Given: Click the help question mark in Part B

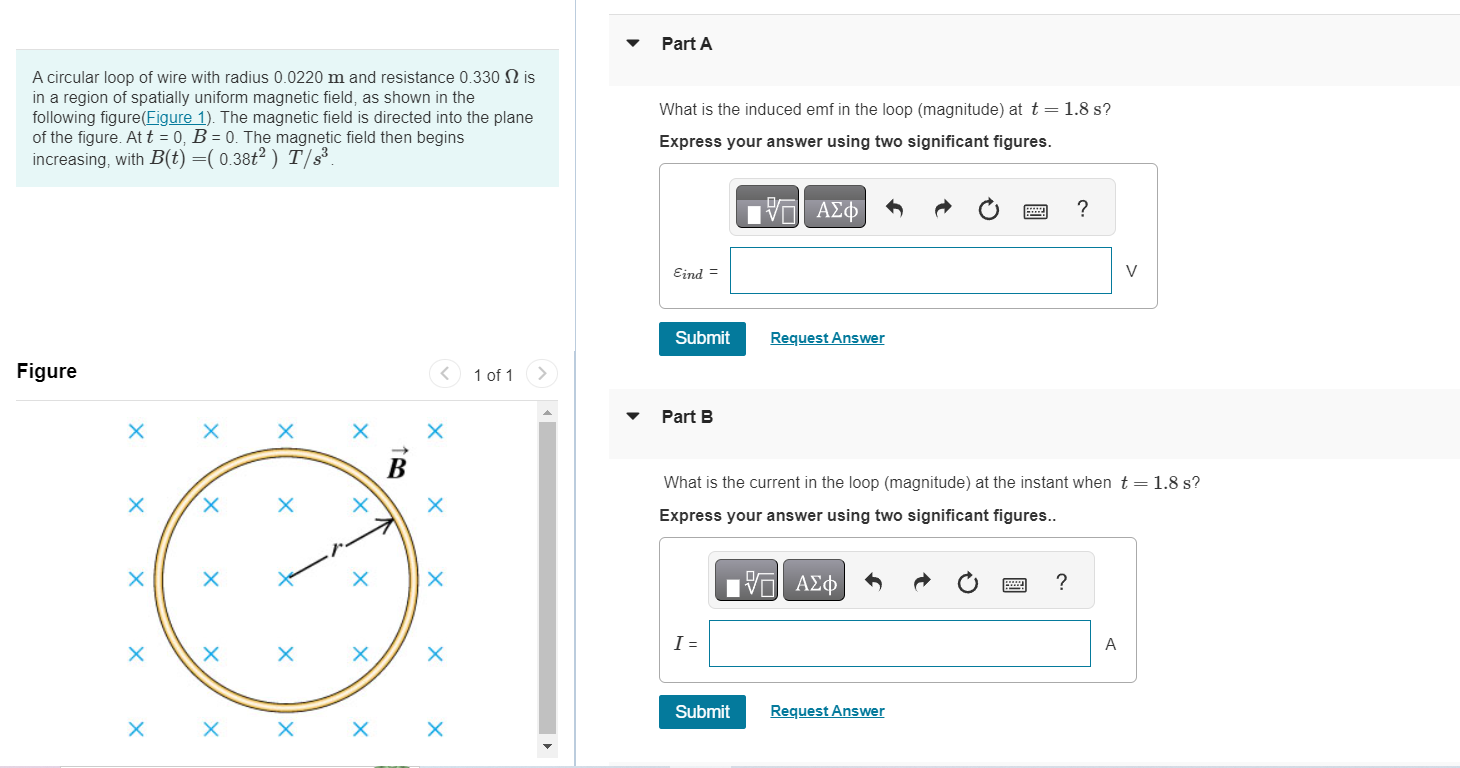Looking at the screenshot, I should 1061,582.
